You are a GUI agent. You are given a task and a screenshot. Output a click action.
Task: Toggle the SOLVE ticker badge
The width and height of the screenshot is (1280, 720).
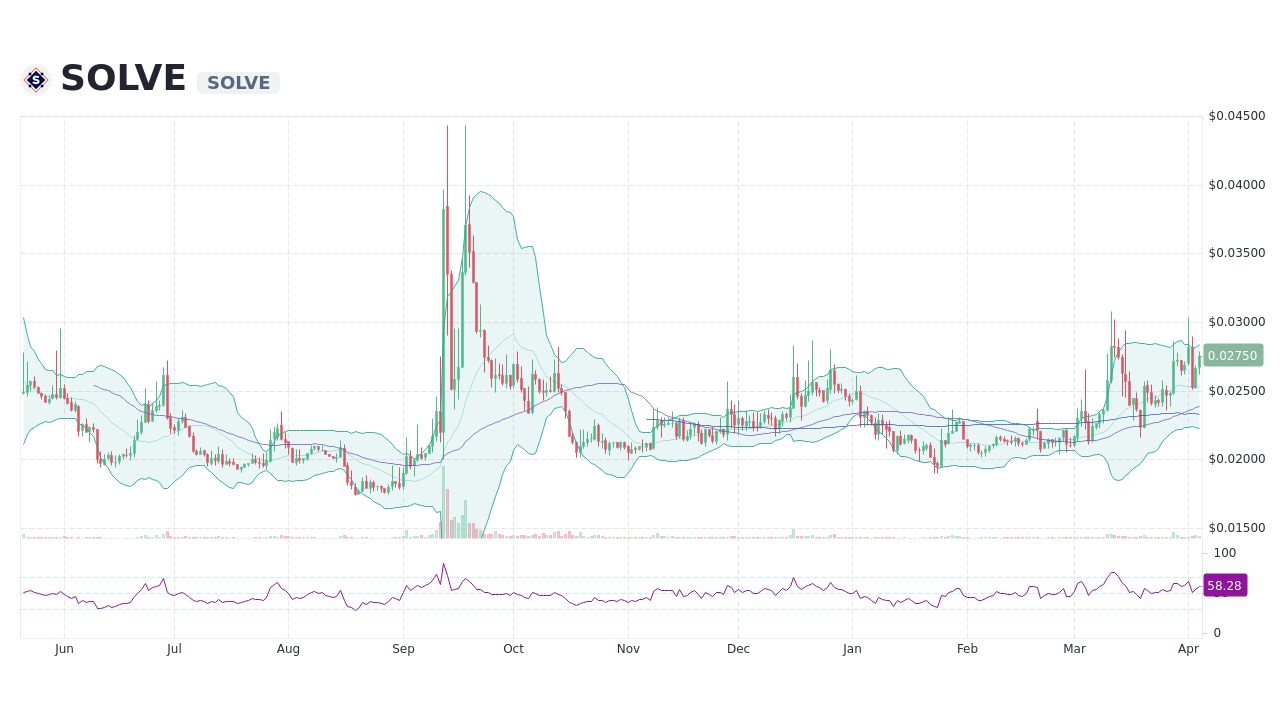pyautogui.click(x=237, y=82)
